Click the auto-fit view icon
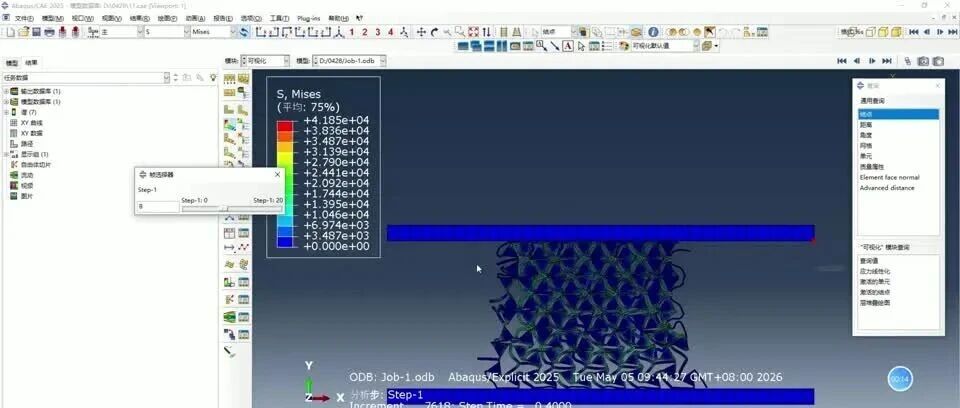Screen dimensions: 960x408 coord(473,32)
